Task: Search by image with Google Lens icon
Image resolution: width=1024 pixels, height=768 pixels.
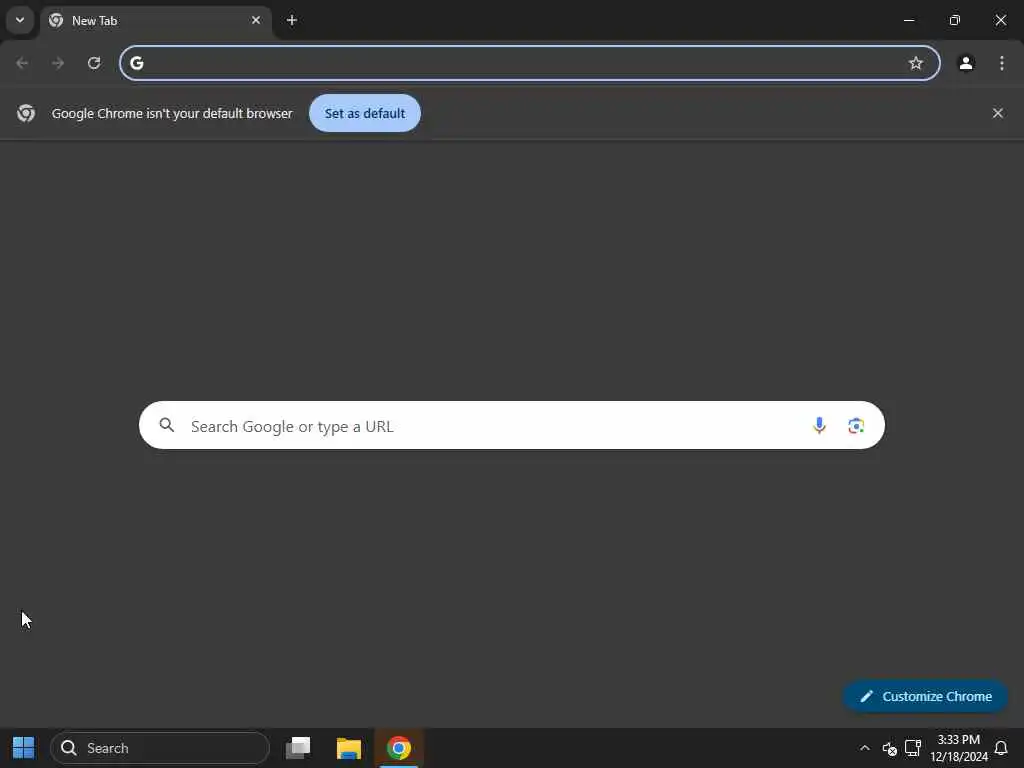Action: (x=856, y=426)
